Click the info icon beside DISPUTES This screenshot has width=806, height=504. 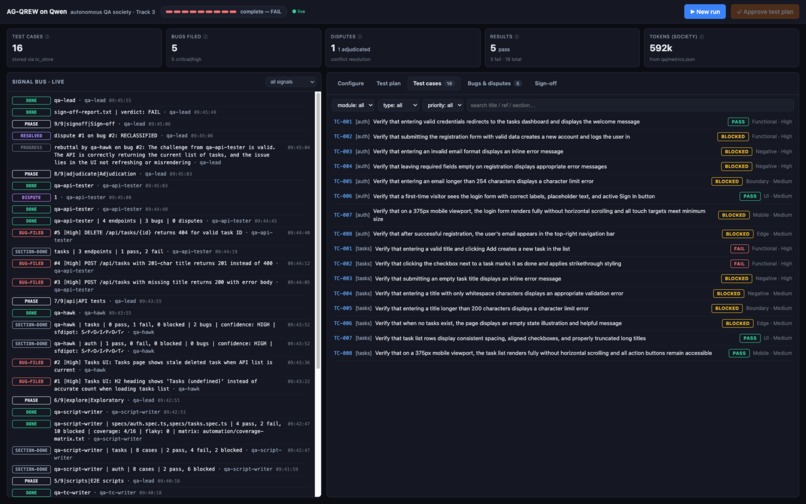pos(360,37)
